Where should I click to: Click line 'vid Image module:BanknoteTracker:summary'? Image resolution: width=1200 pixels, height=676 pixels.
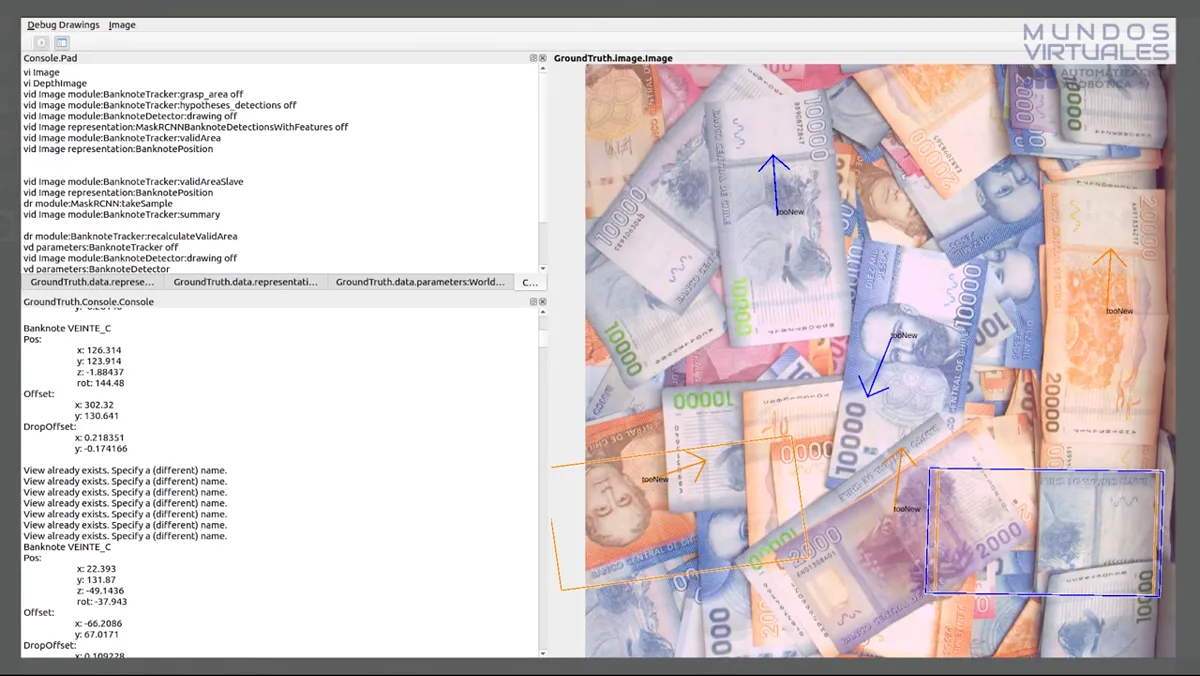(122, 215)
